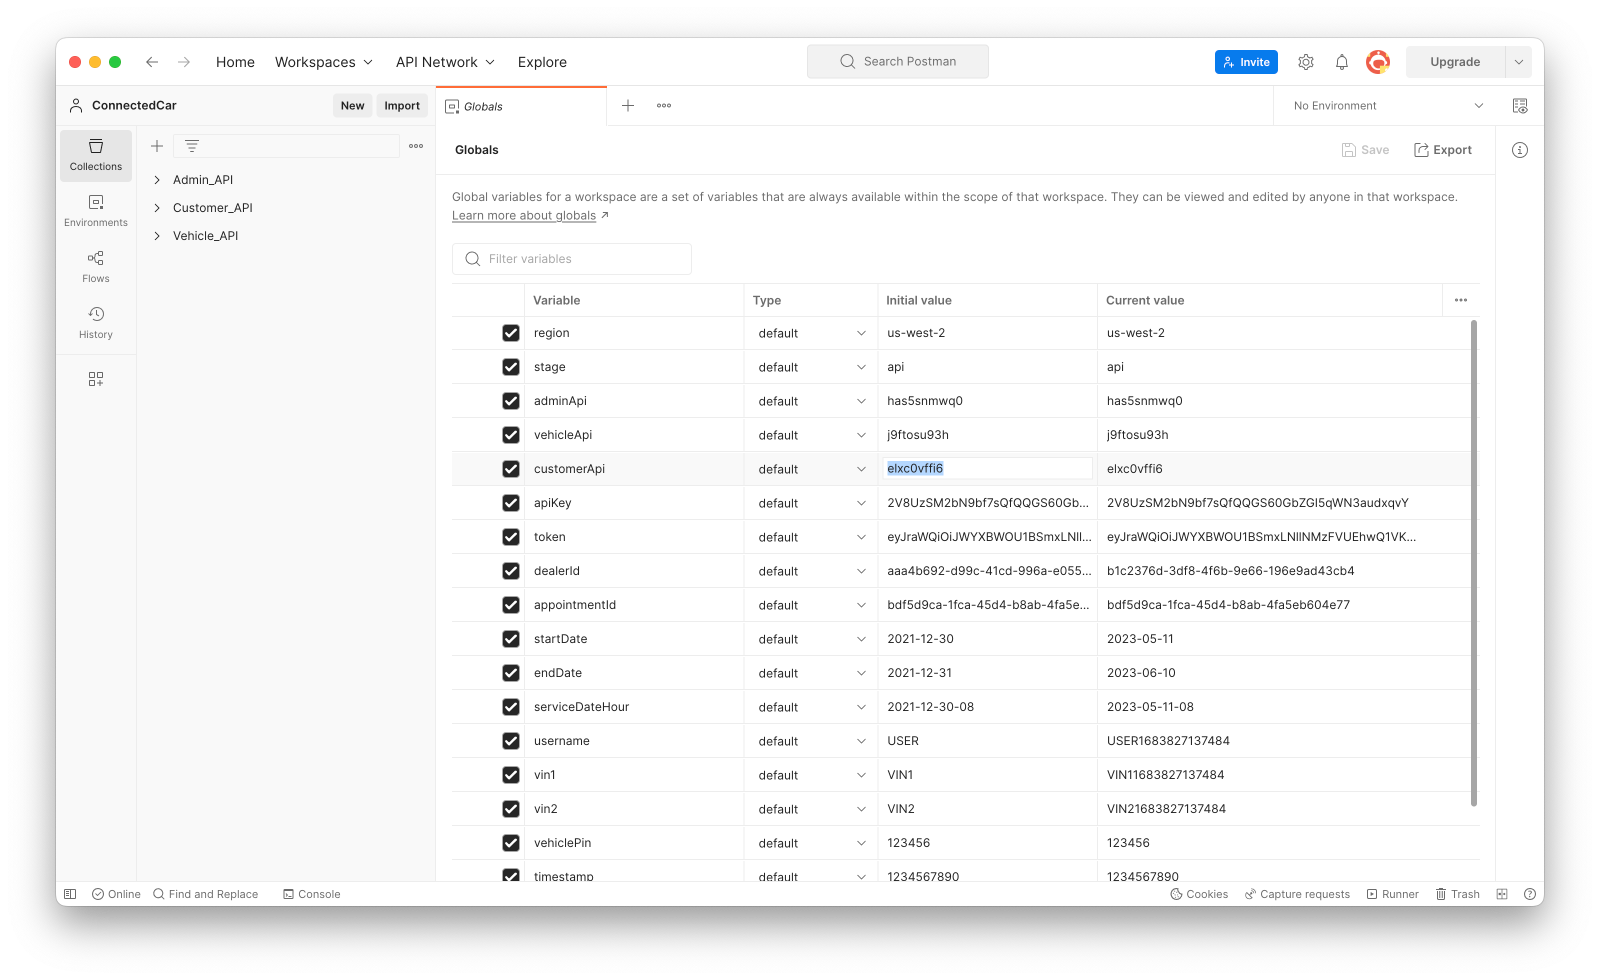Open the API Network menu
This screenshot has height=980, width=1600.
tap(445, 62)
